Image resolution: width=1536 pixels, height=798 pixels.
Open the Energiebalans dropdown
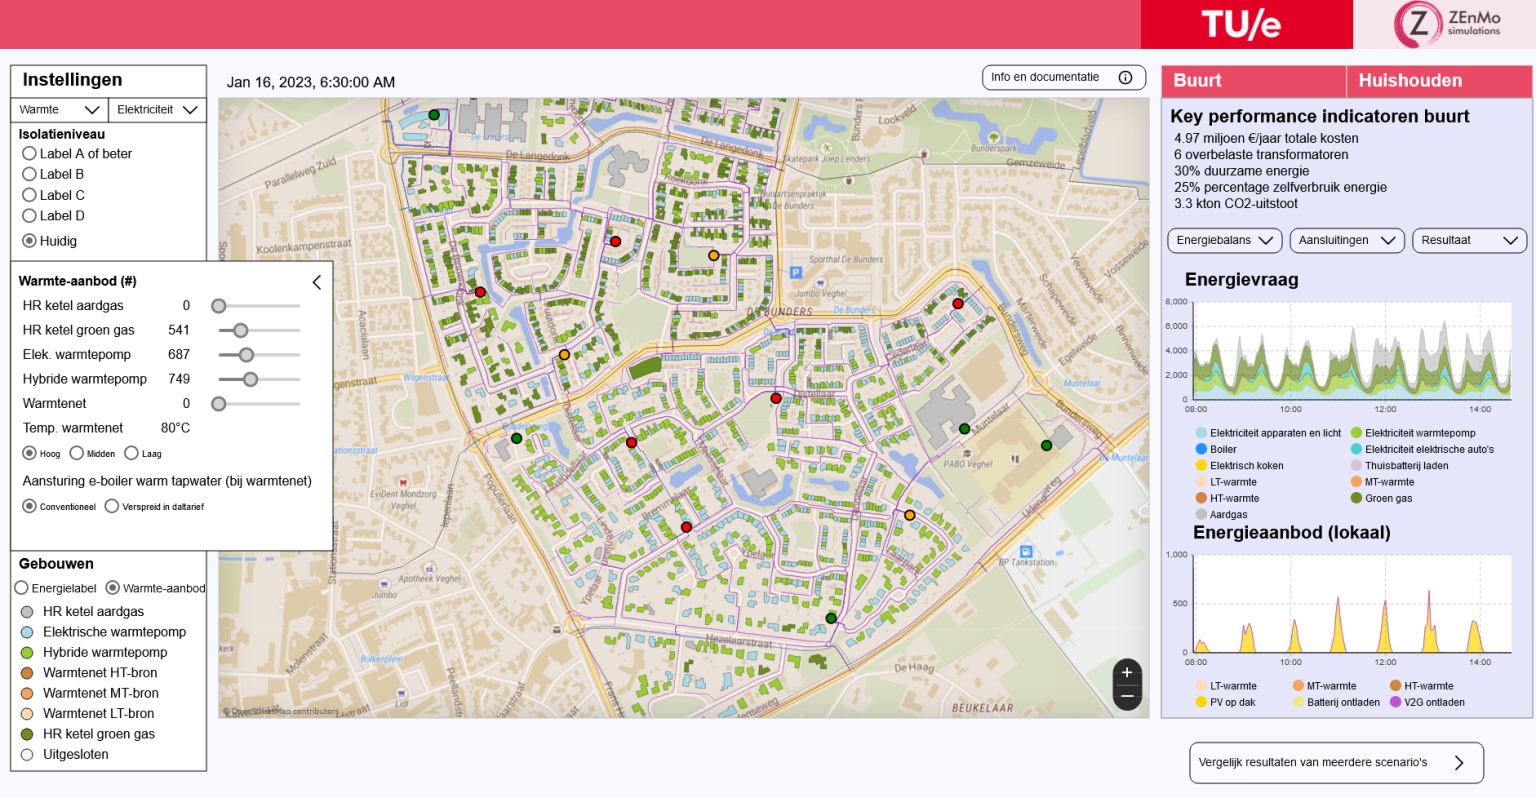coord(1224,240)
